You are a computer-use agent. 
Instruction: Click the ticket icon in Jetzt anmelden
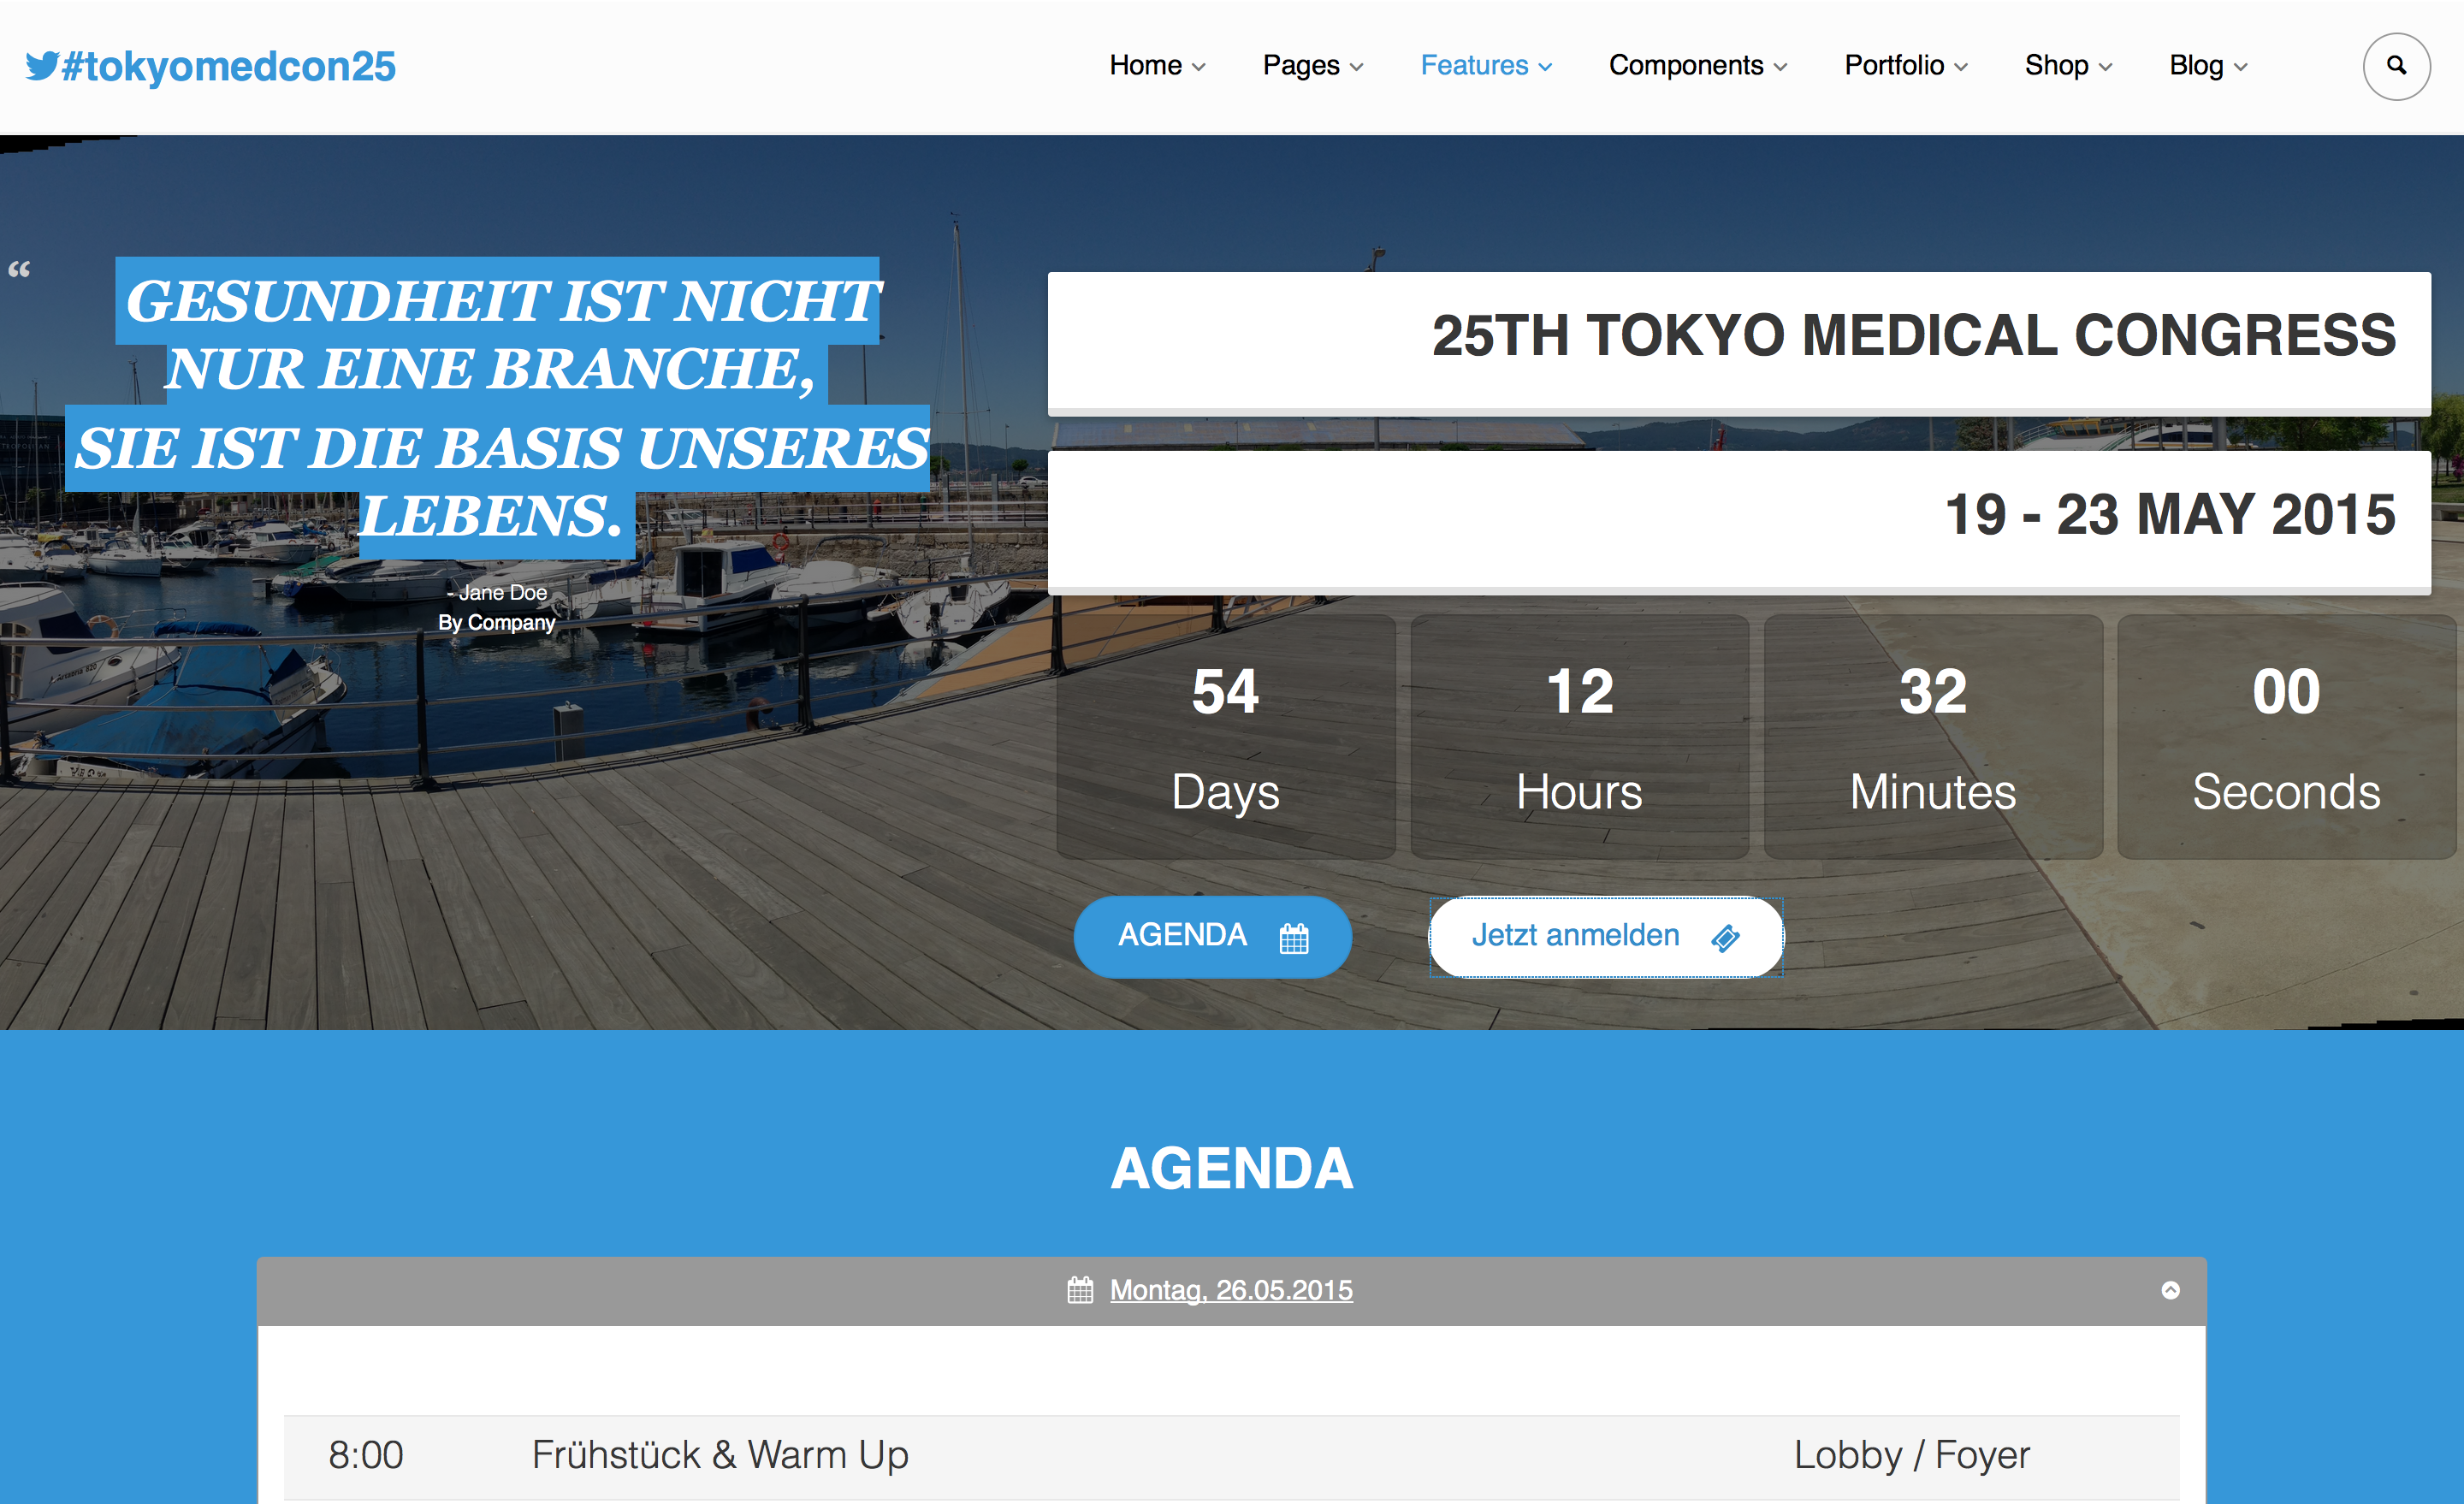tap(1725, 937)
